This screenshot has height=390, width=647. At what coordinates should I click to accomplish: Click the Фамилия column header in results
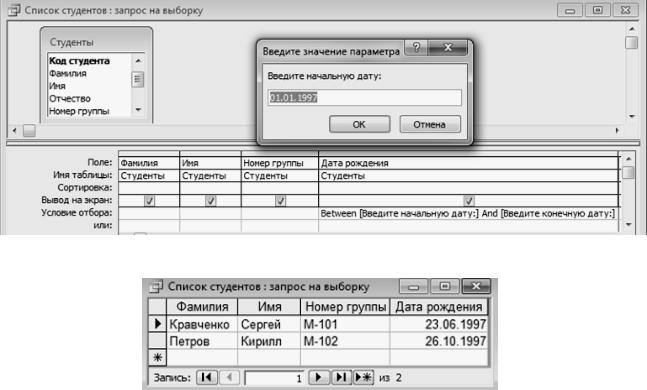[202, 307]
